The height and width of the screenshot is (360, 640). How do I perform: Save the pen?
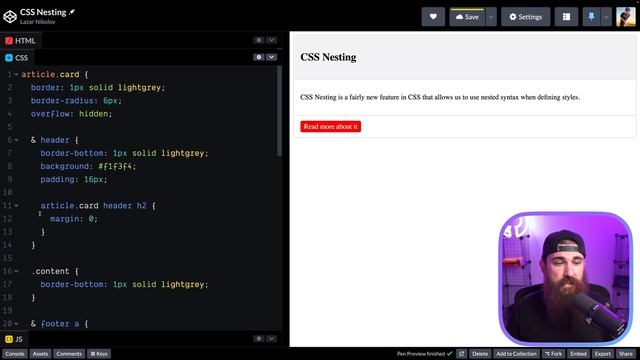[x=467, y=17]
